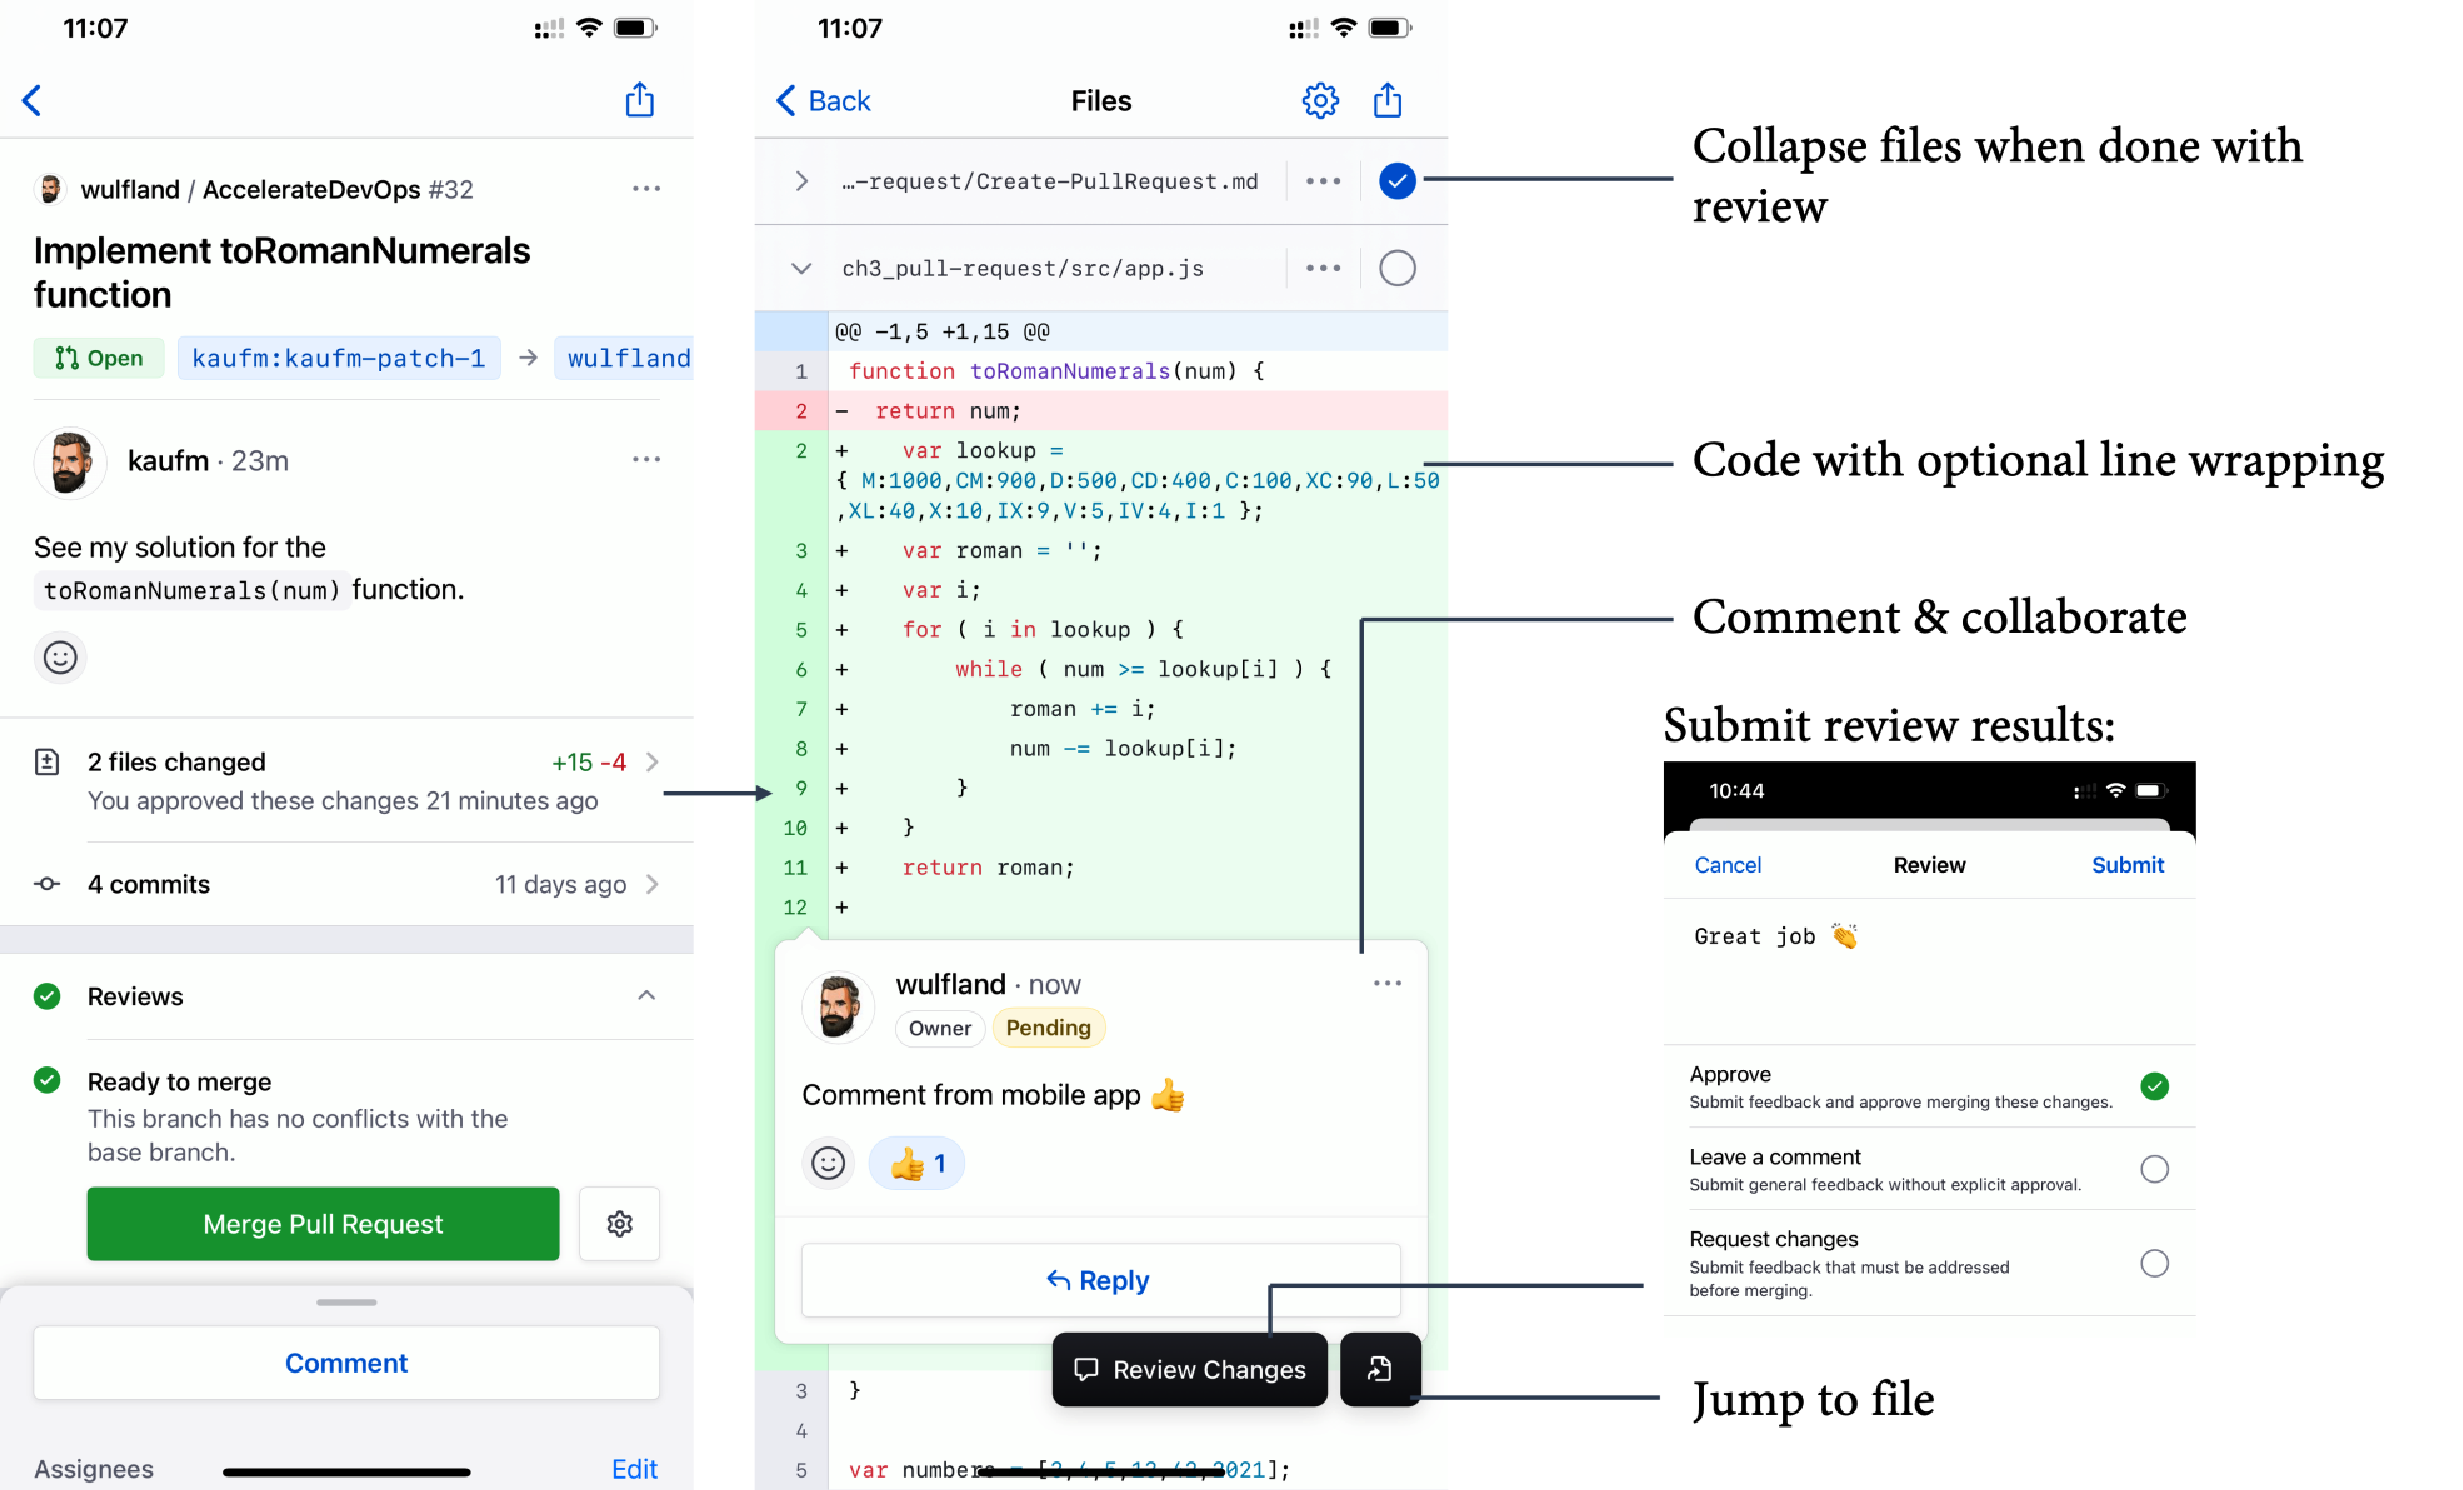
Task: Open more options next to wulfland / AccelerateDevOps #32
Action: 646,188
